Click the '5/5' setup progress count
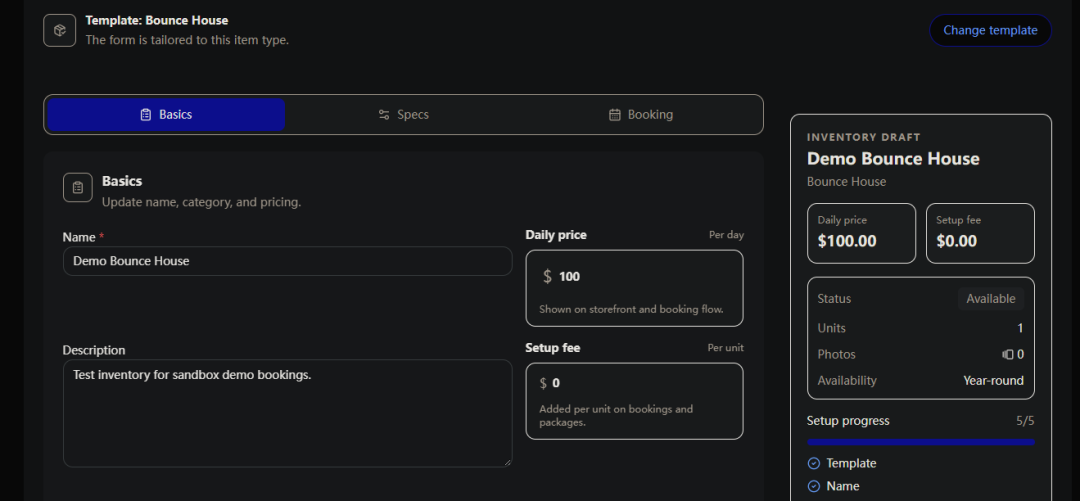1080x501 pixels. pos(1025,420)
